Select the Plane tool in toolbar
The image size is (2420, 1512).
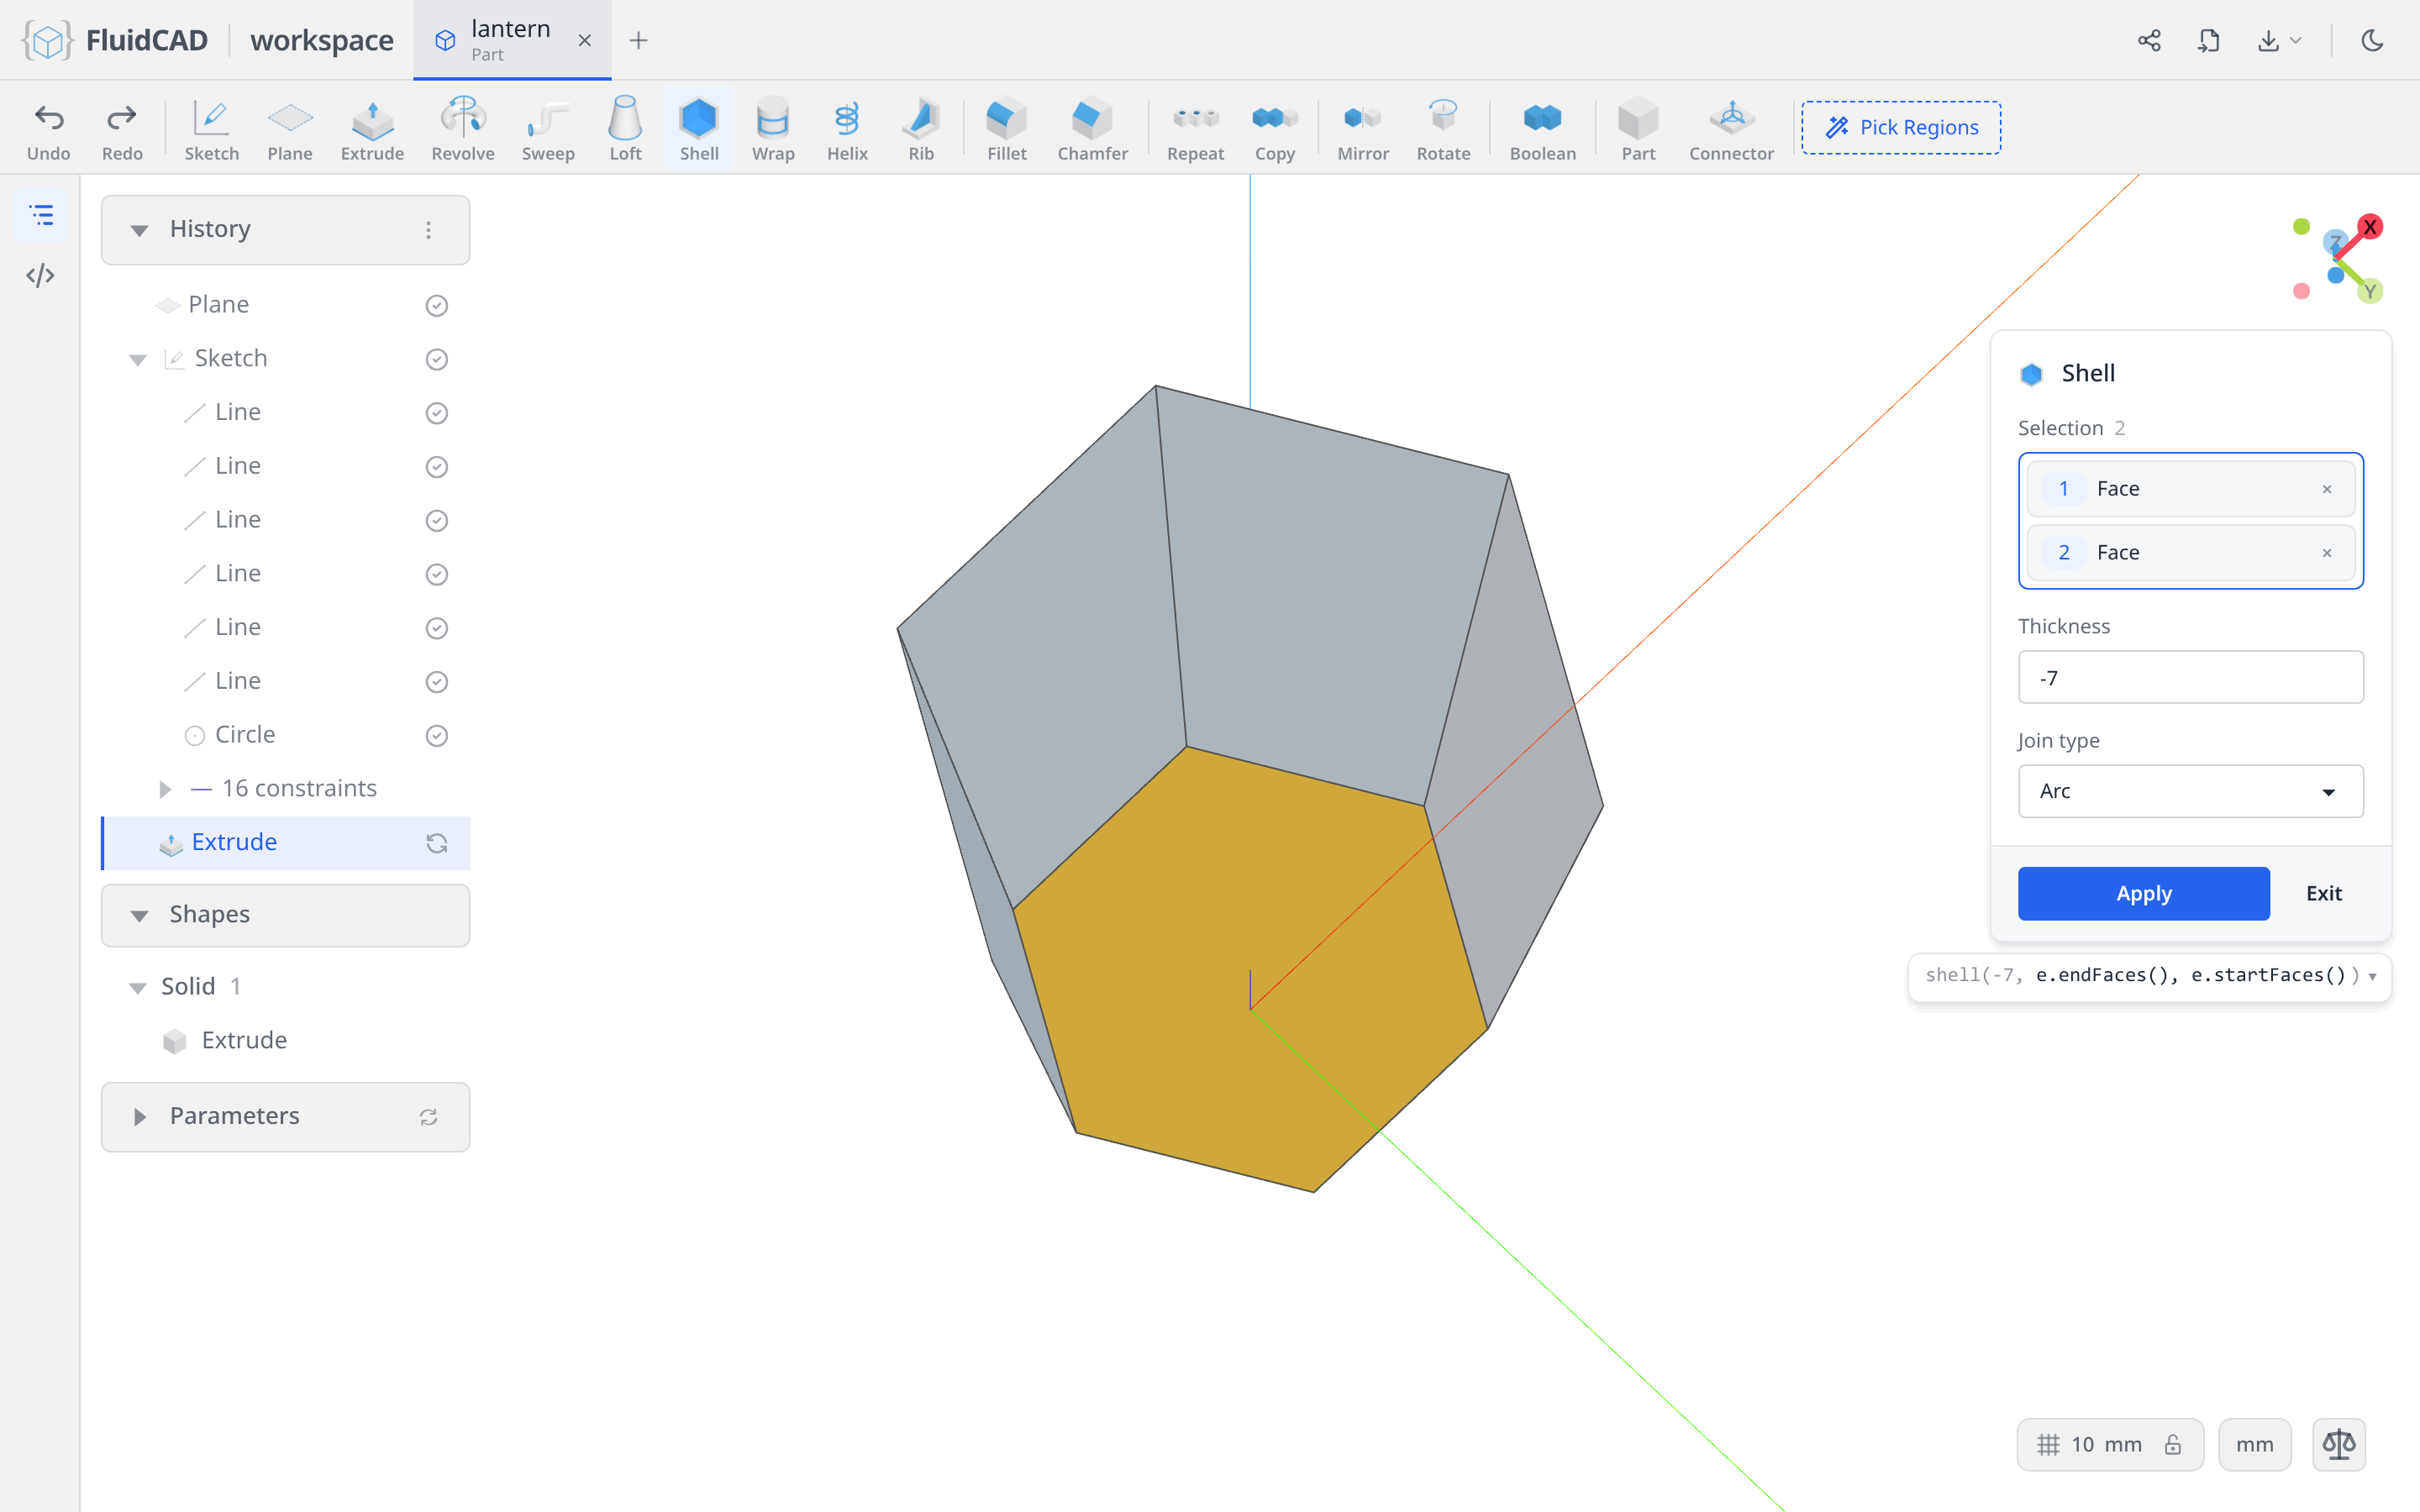(x=290, y=130)
